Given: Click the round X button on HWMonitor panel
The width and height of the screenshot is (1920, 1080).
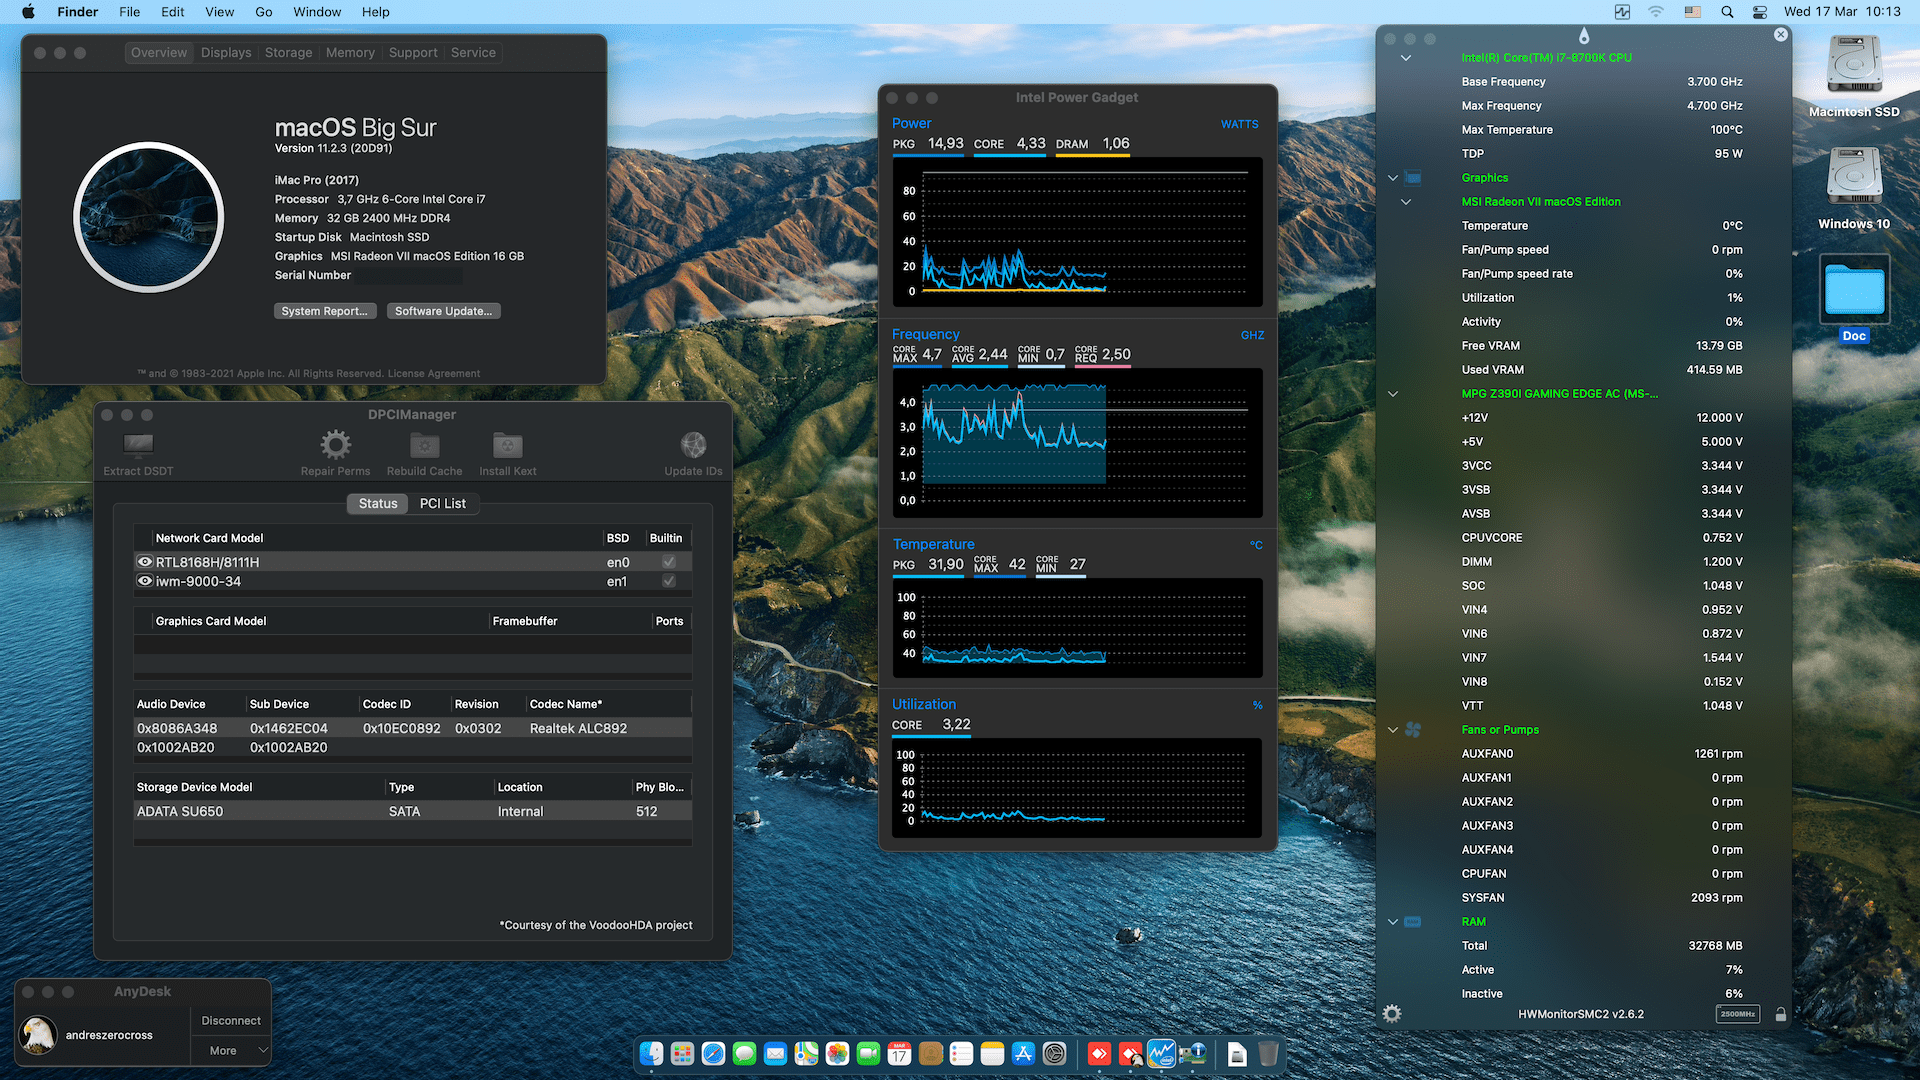Looking at the screenshot, I should (1781, 35).
